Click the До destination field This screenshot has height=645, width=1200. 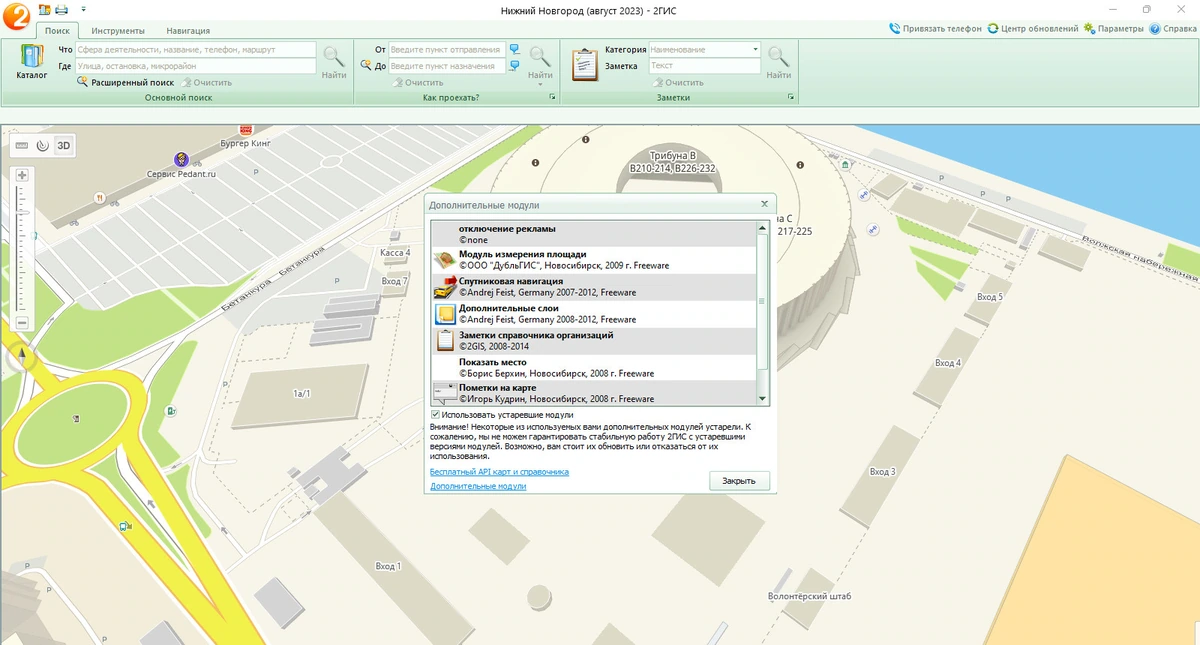point(445,66)
